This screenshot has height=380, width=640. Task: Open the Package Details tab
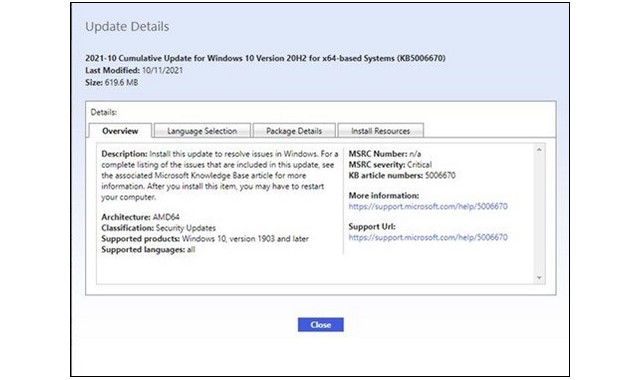(x=294, y=131)
